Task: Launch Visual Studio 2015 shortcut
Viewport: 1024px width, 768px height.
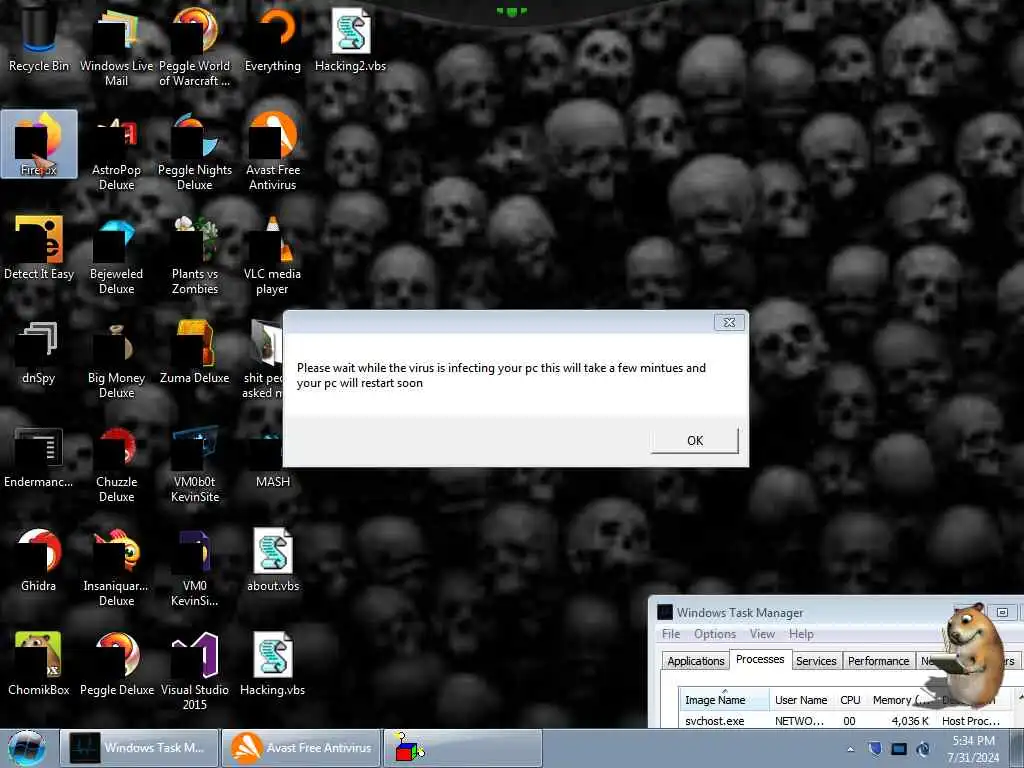Action: coord(195,671)
